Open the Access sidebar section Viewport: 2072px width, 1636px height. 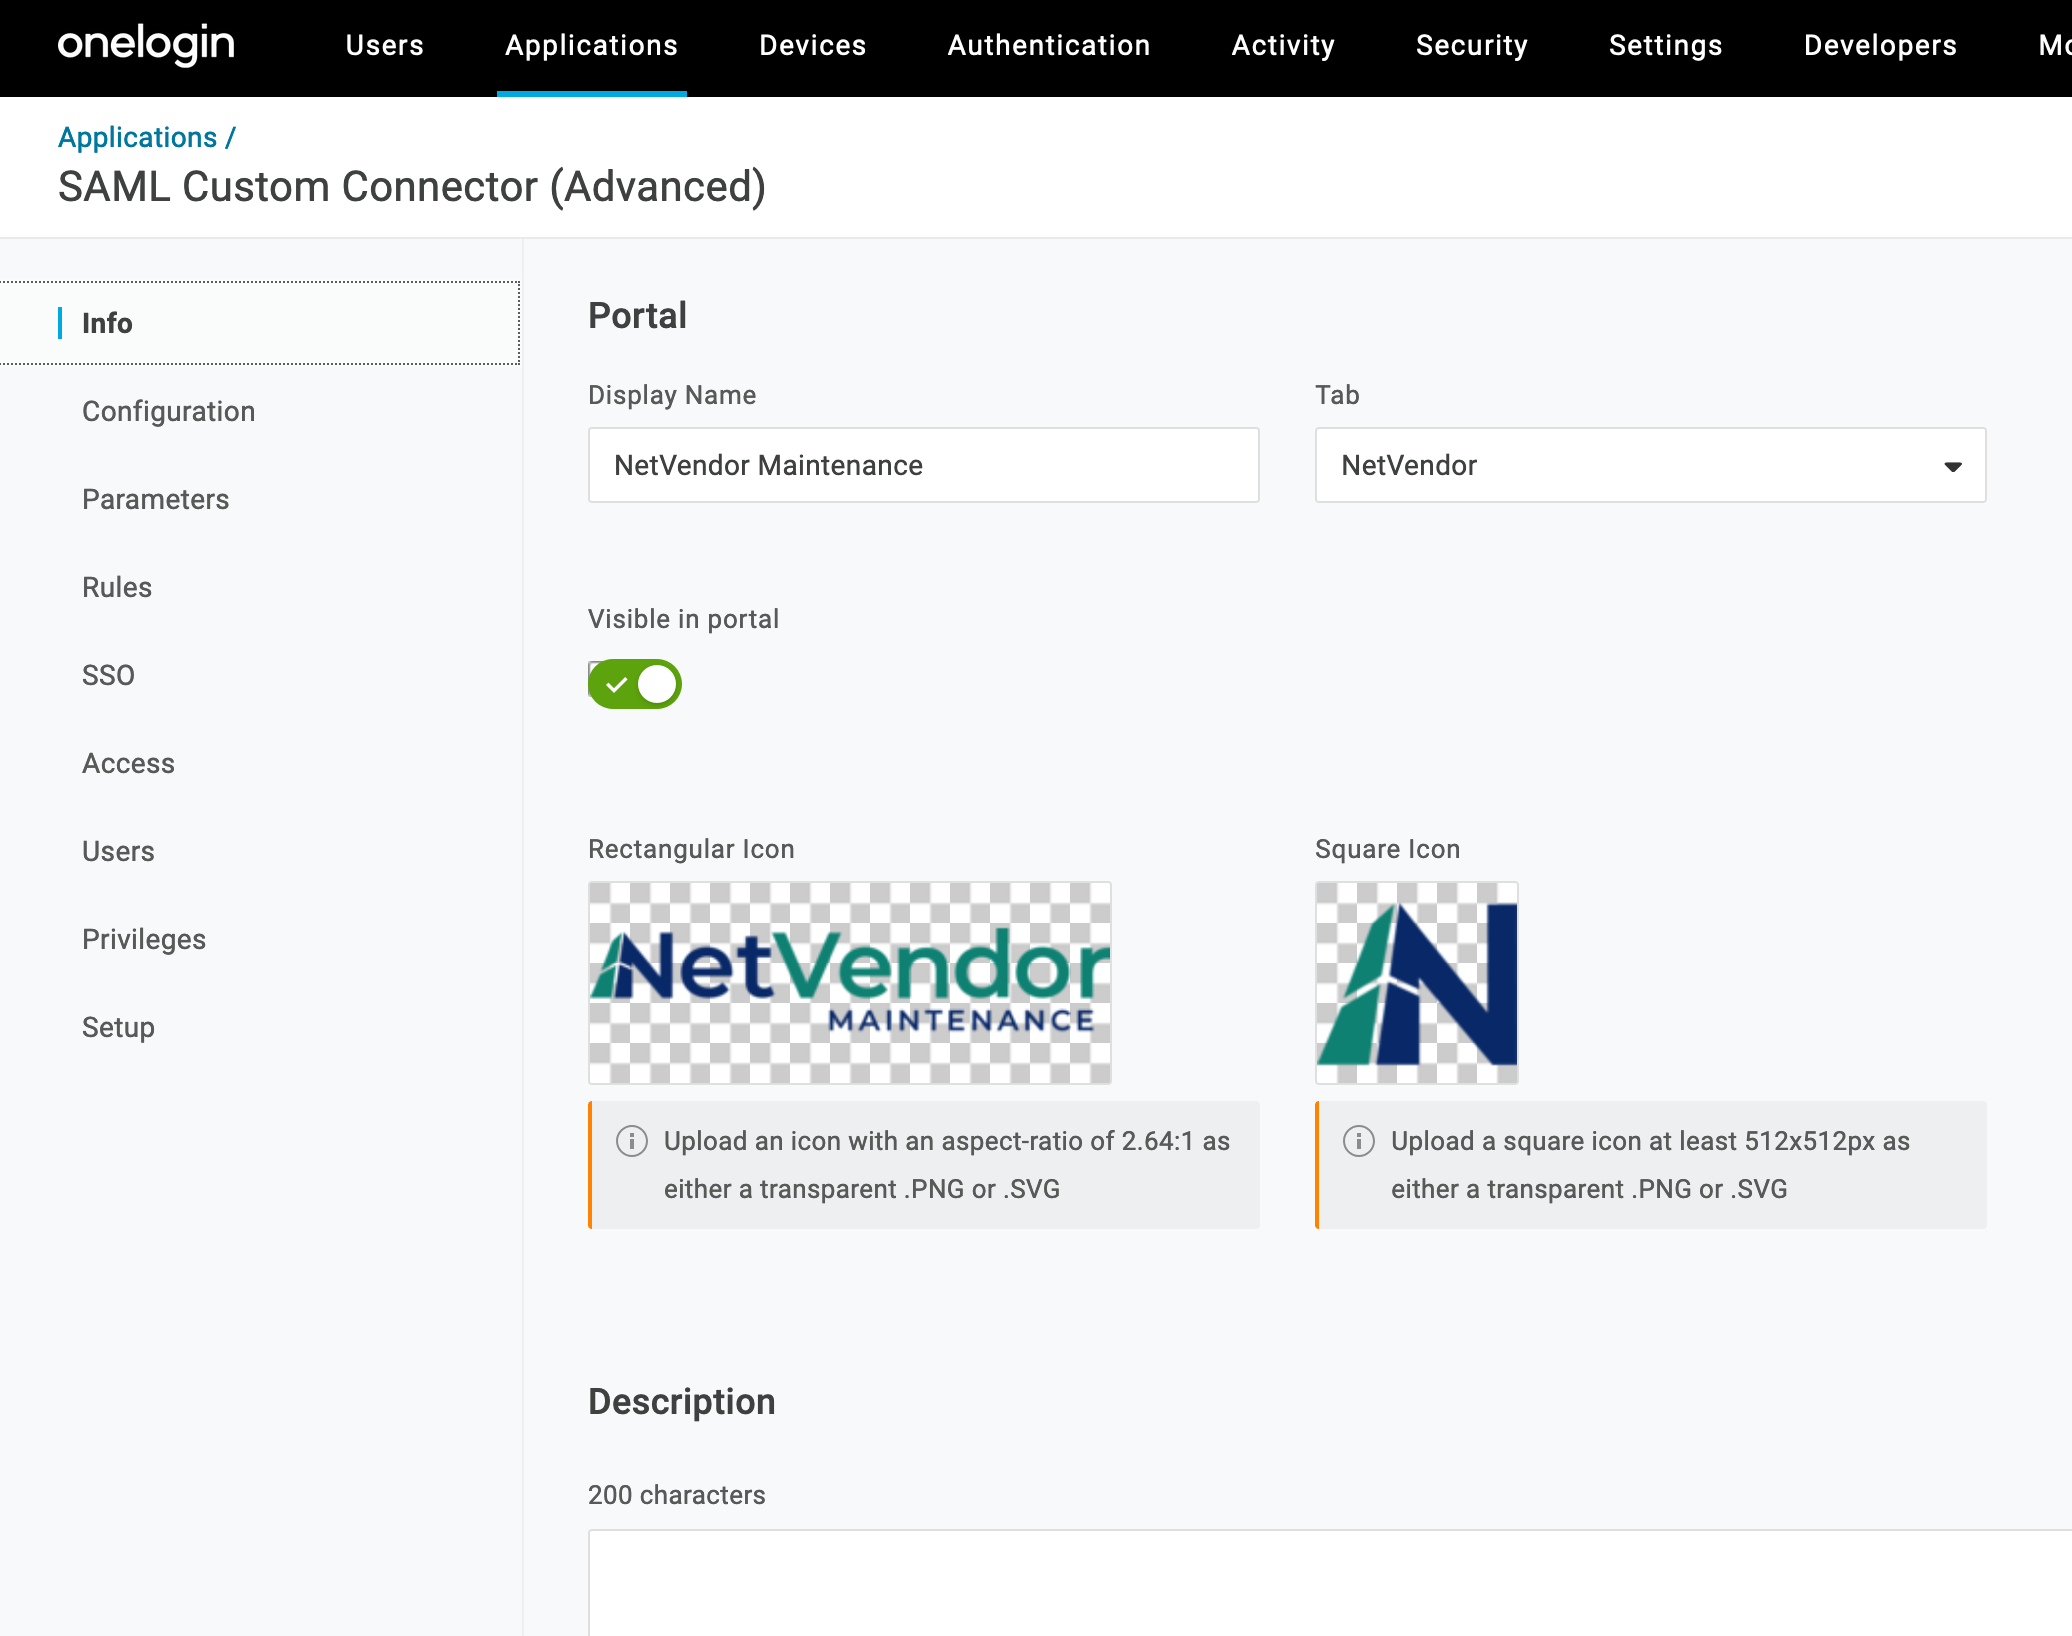coord(128,763)
